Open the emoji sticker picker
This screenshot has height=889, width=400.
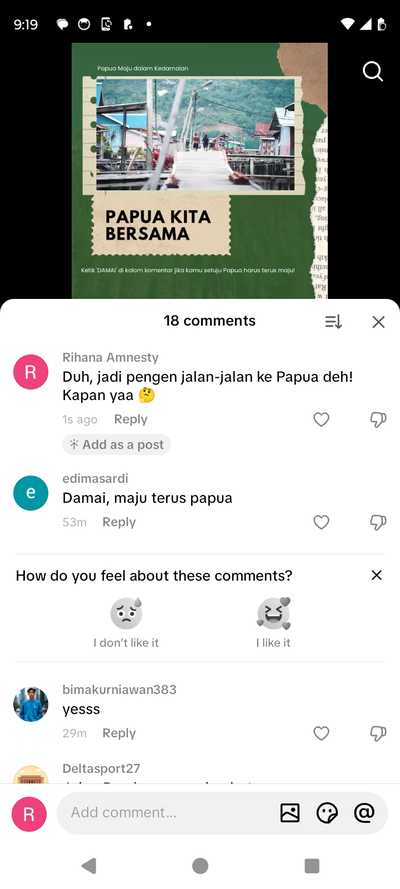click(x=327, y=813)
